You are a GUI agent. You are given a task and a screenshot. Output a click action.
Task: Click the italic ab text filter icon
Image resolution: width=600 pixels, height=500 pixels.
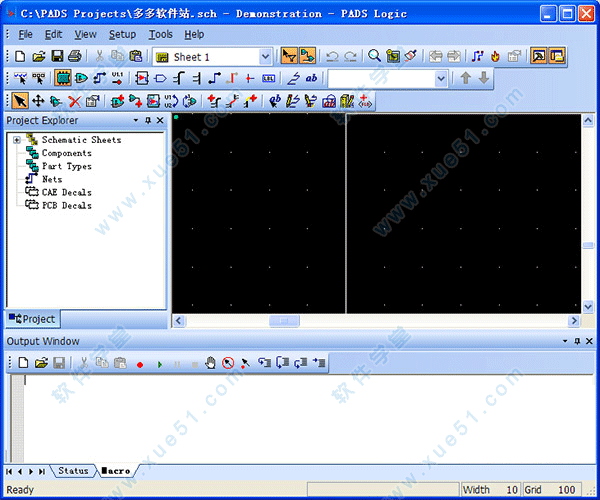[311, 78]
